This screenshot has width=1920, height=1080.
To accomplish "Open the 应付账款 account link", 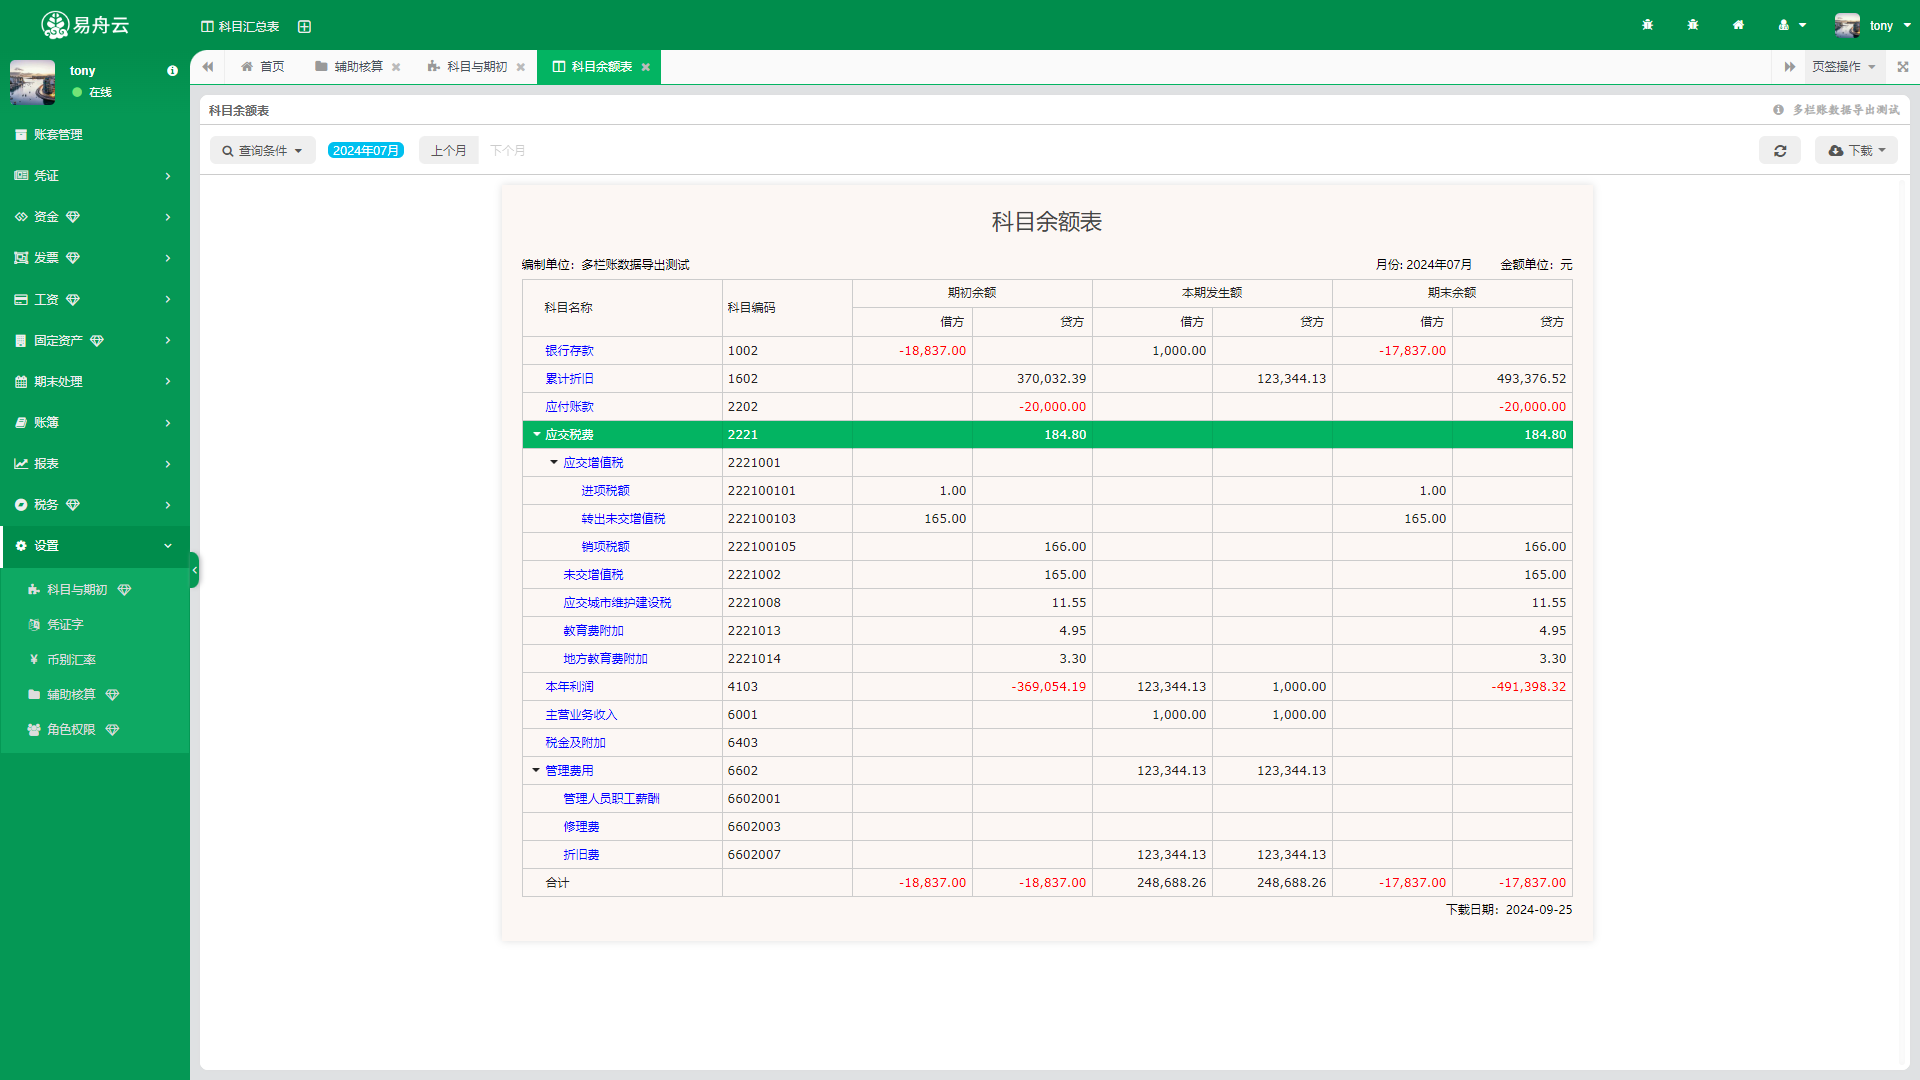I will tap(569, 406).
